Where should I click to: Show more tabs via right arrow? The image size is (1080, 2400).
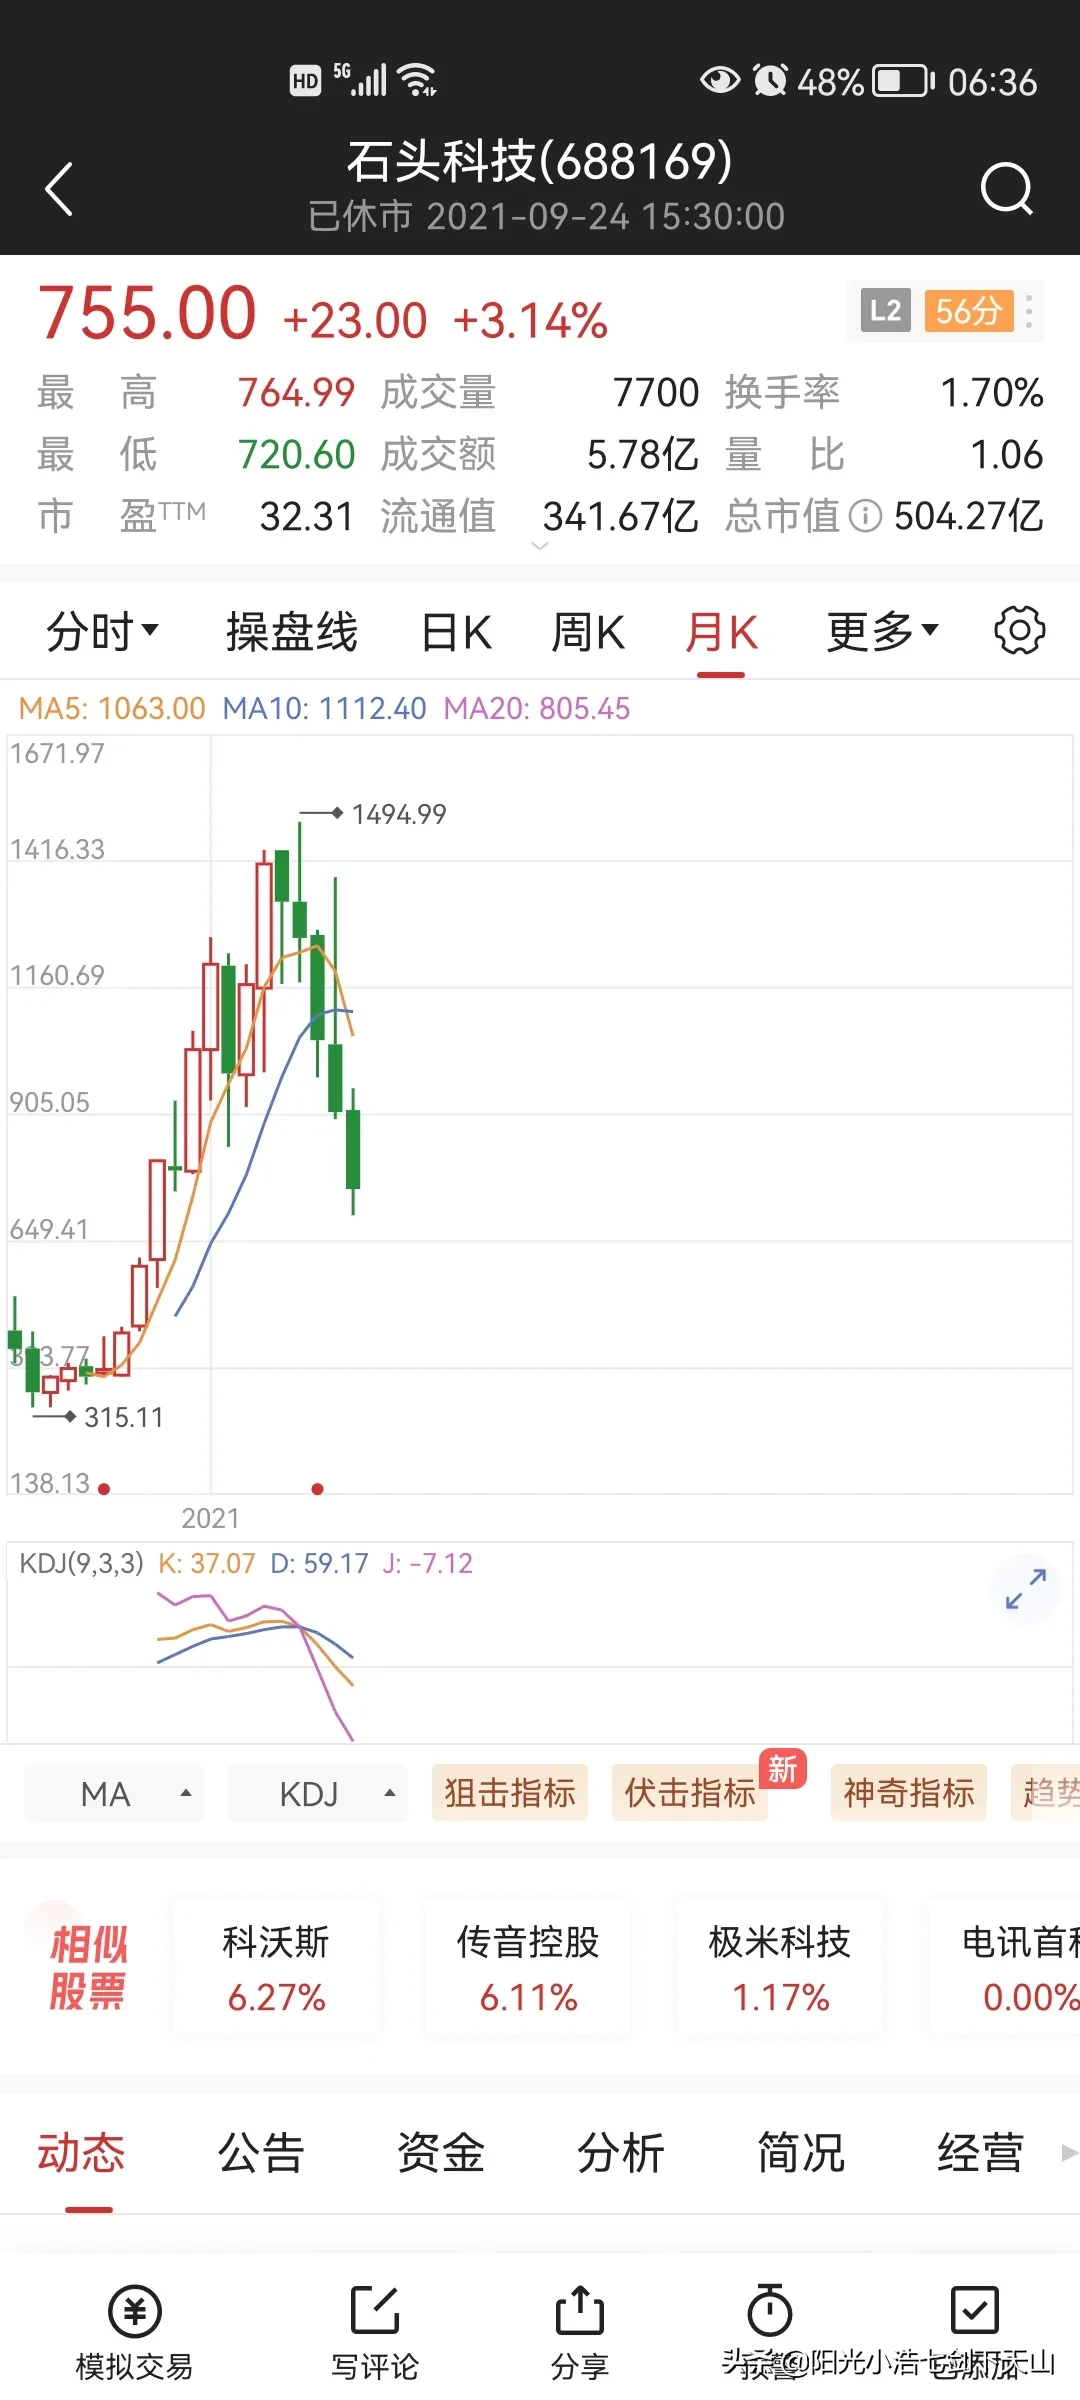1068,2153
